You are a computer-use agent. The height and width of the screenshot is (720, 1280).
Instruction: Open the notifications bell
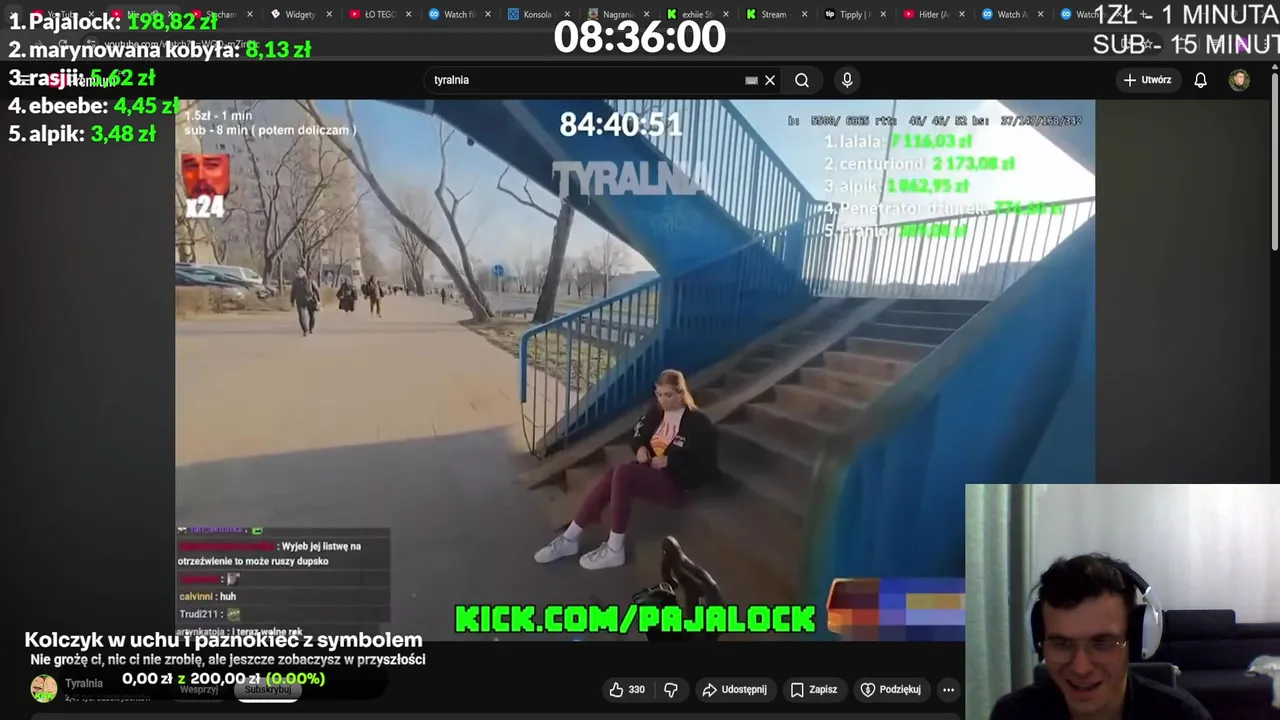1200,80
